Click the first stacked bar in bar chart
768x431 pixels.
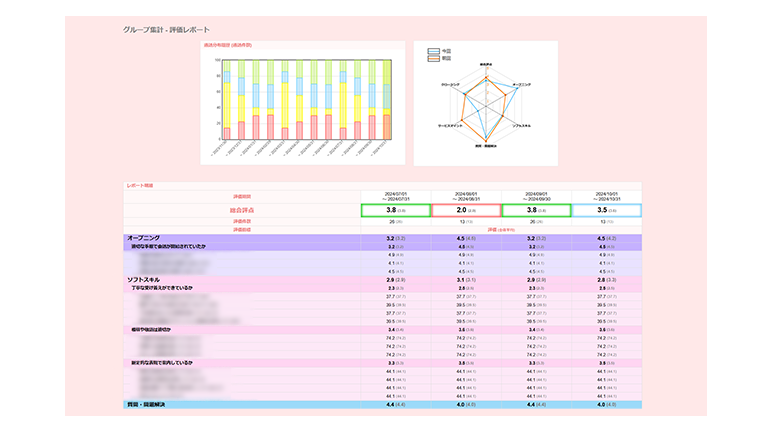[227, 100]
